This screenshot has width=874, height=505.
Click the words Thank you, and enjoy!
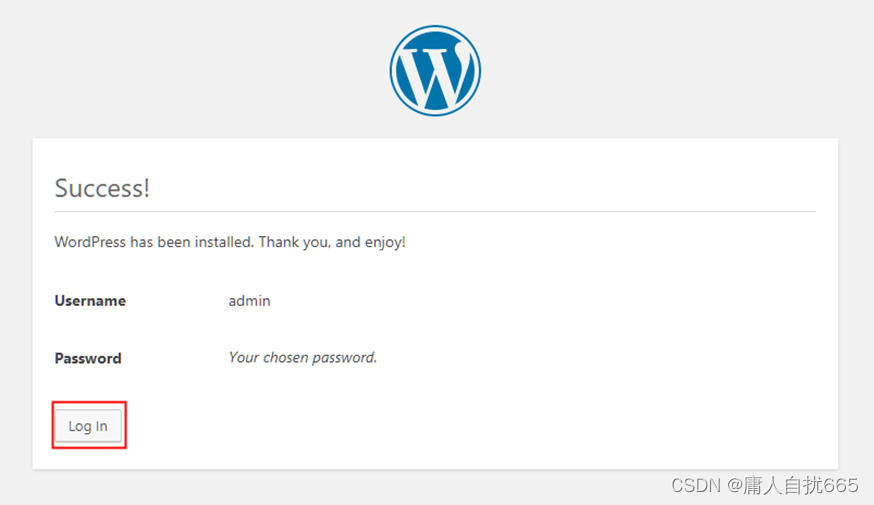point(332,242)
